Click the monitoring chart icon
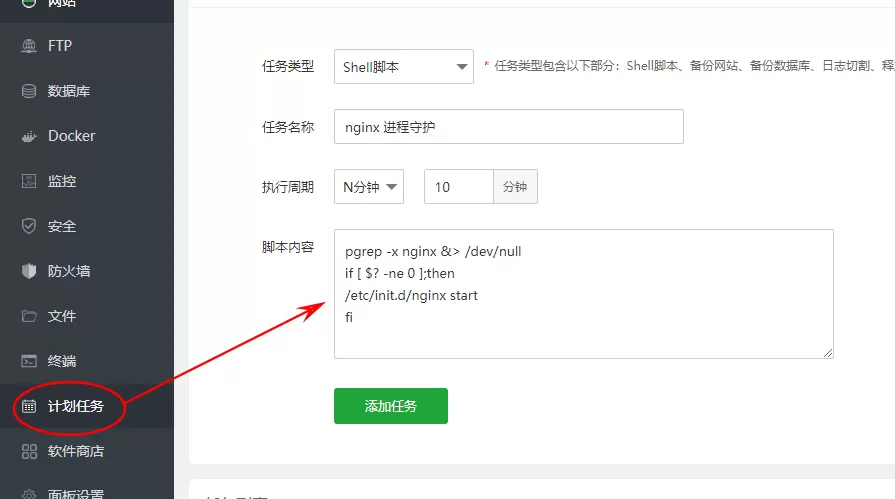The width and height of the screenshot is (895, 499). pyautogui.click(x=29, y=181)
